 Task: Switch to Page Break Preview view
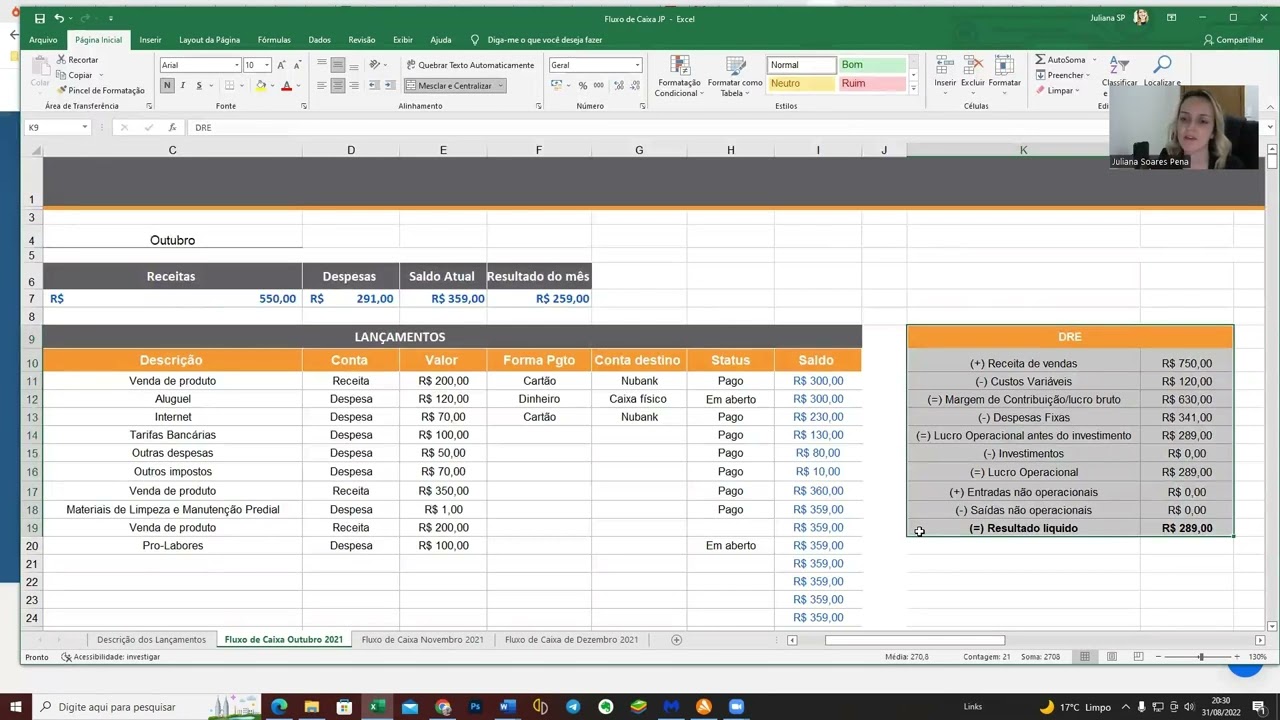point(1138,657)
